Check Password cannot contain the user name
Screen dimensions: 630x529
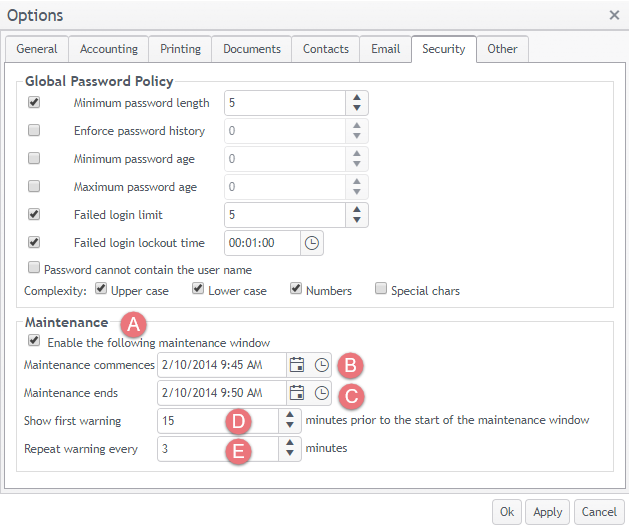click(35, 269)
